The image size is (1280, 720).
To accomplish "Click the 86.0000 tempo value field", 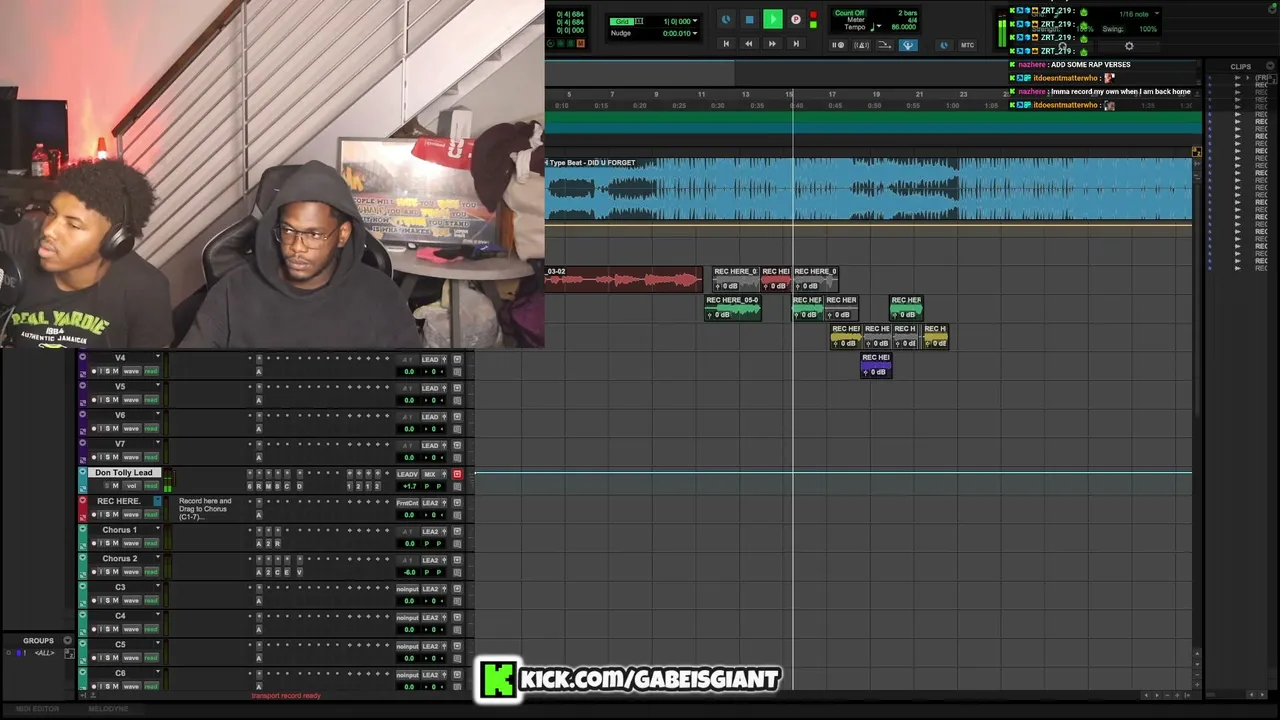I will pos(903,27).
